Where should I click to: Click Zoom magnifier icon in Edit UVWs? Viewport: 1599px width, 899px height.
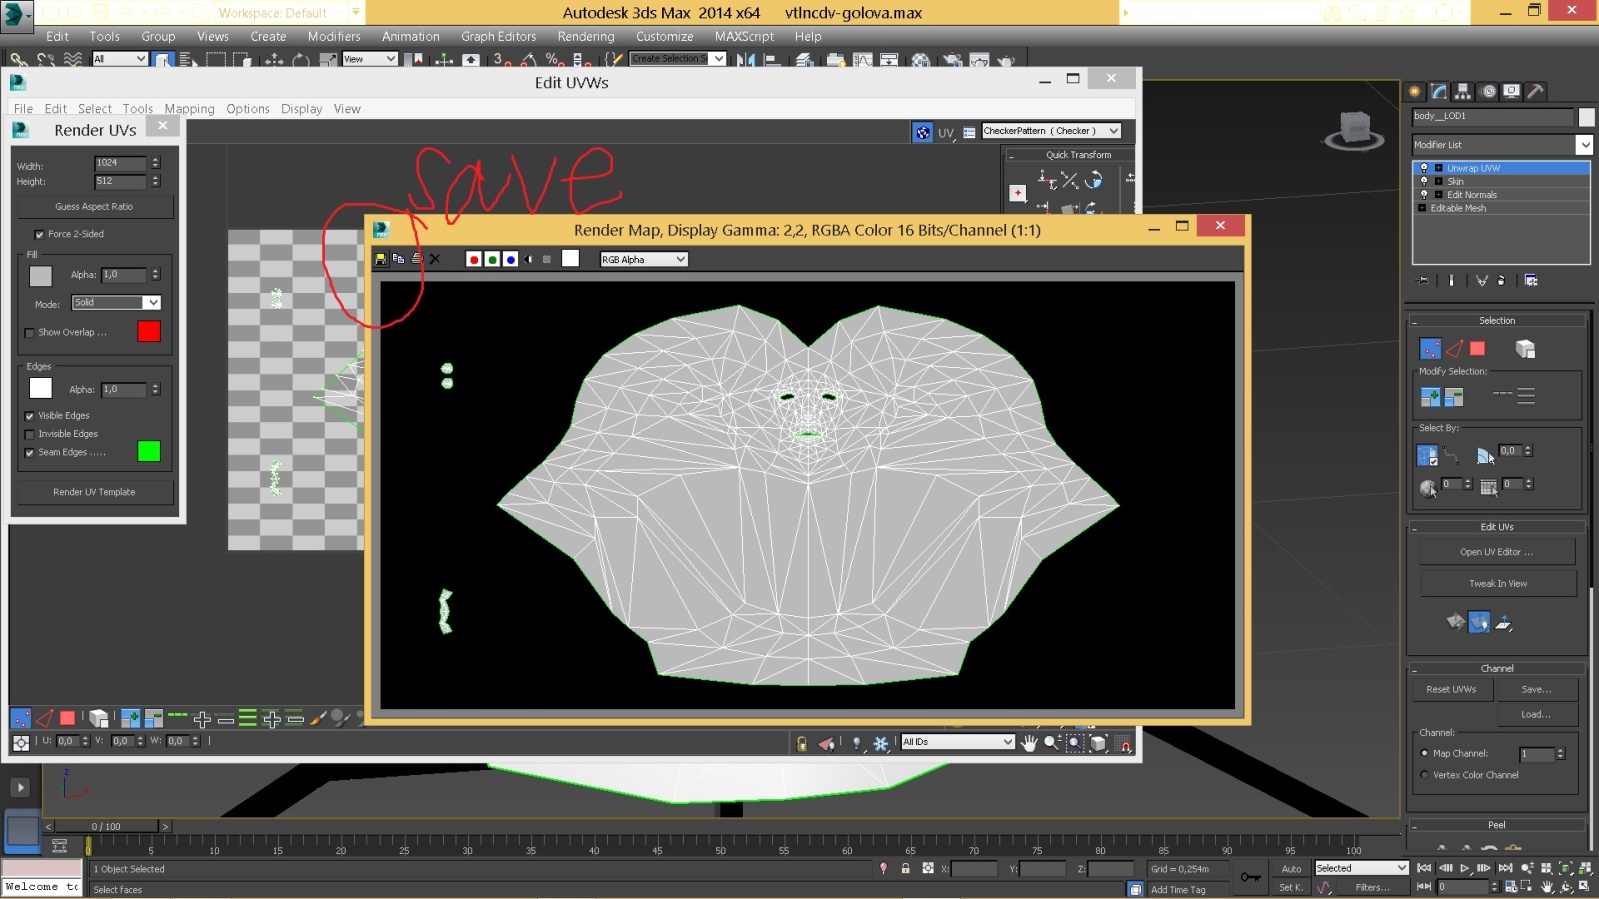click(1052, 743)
